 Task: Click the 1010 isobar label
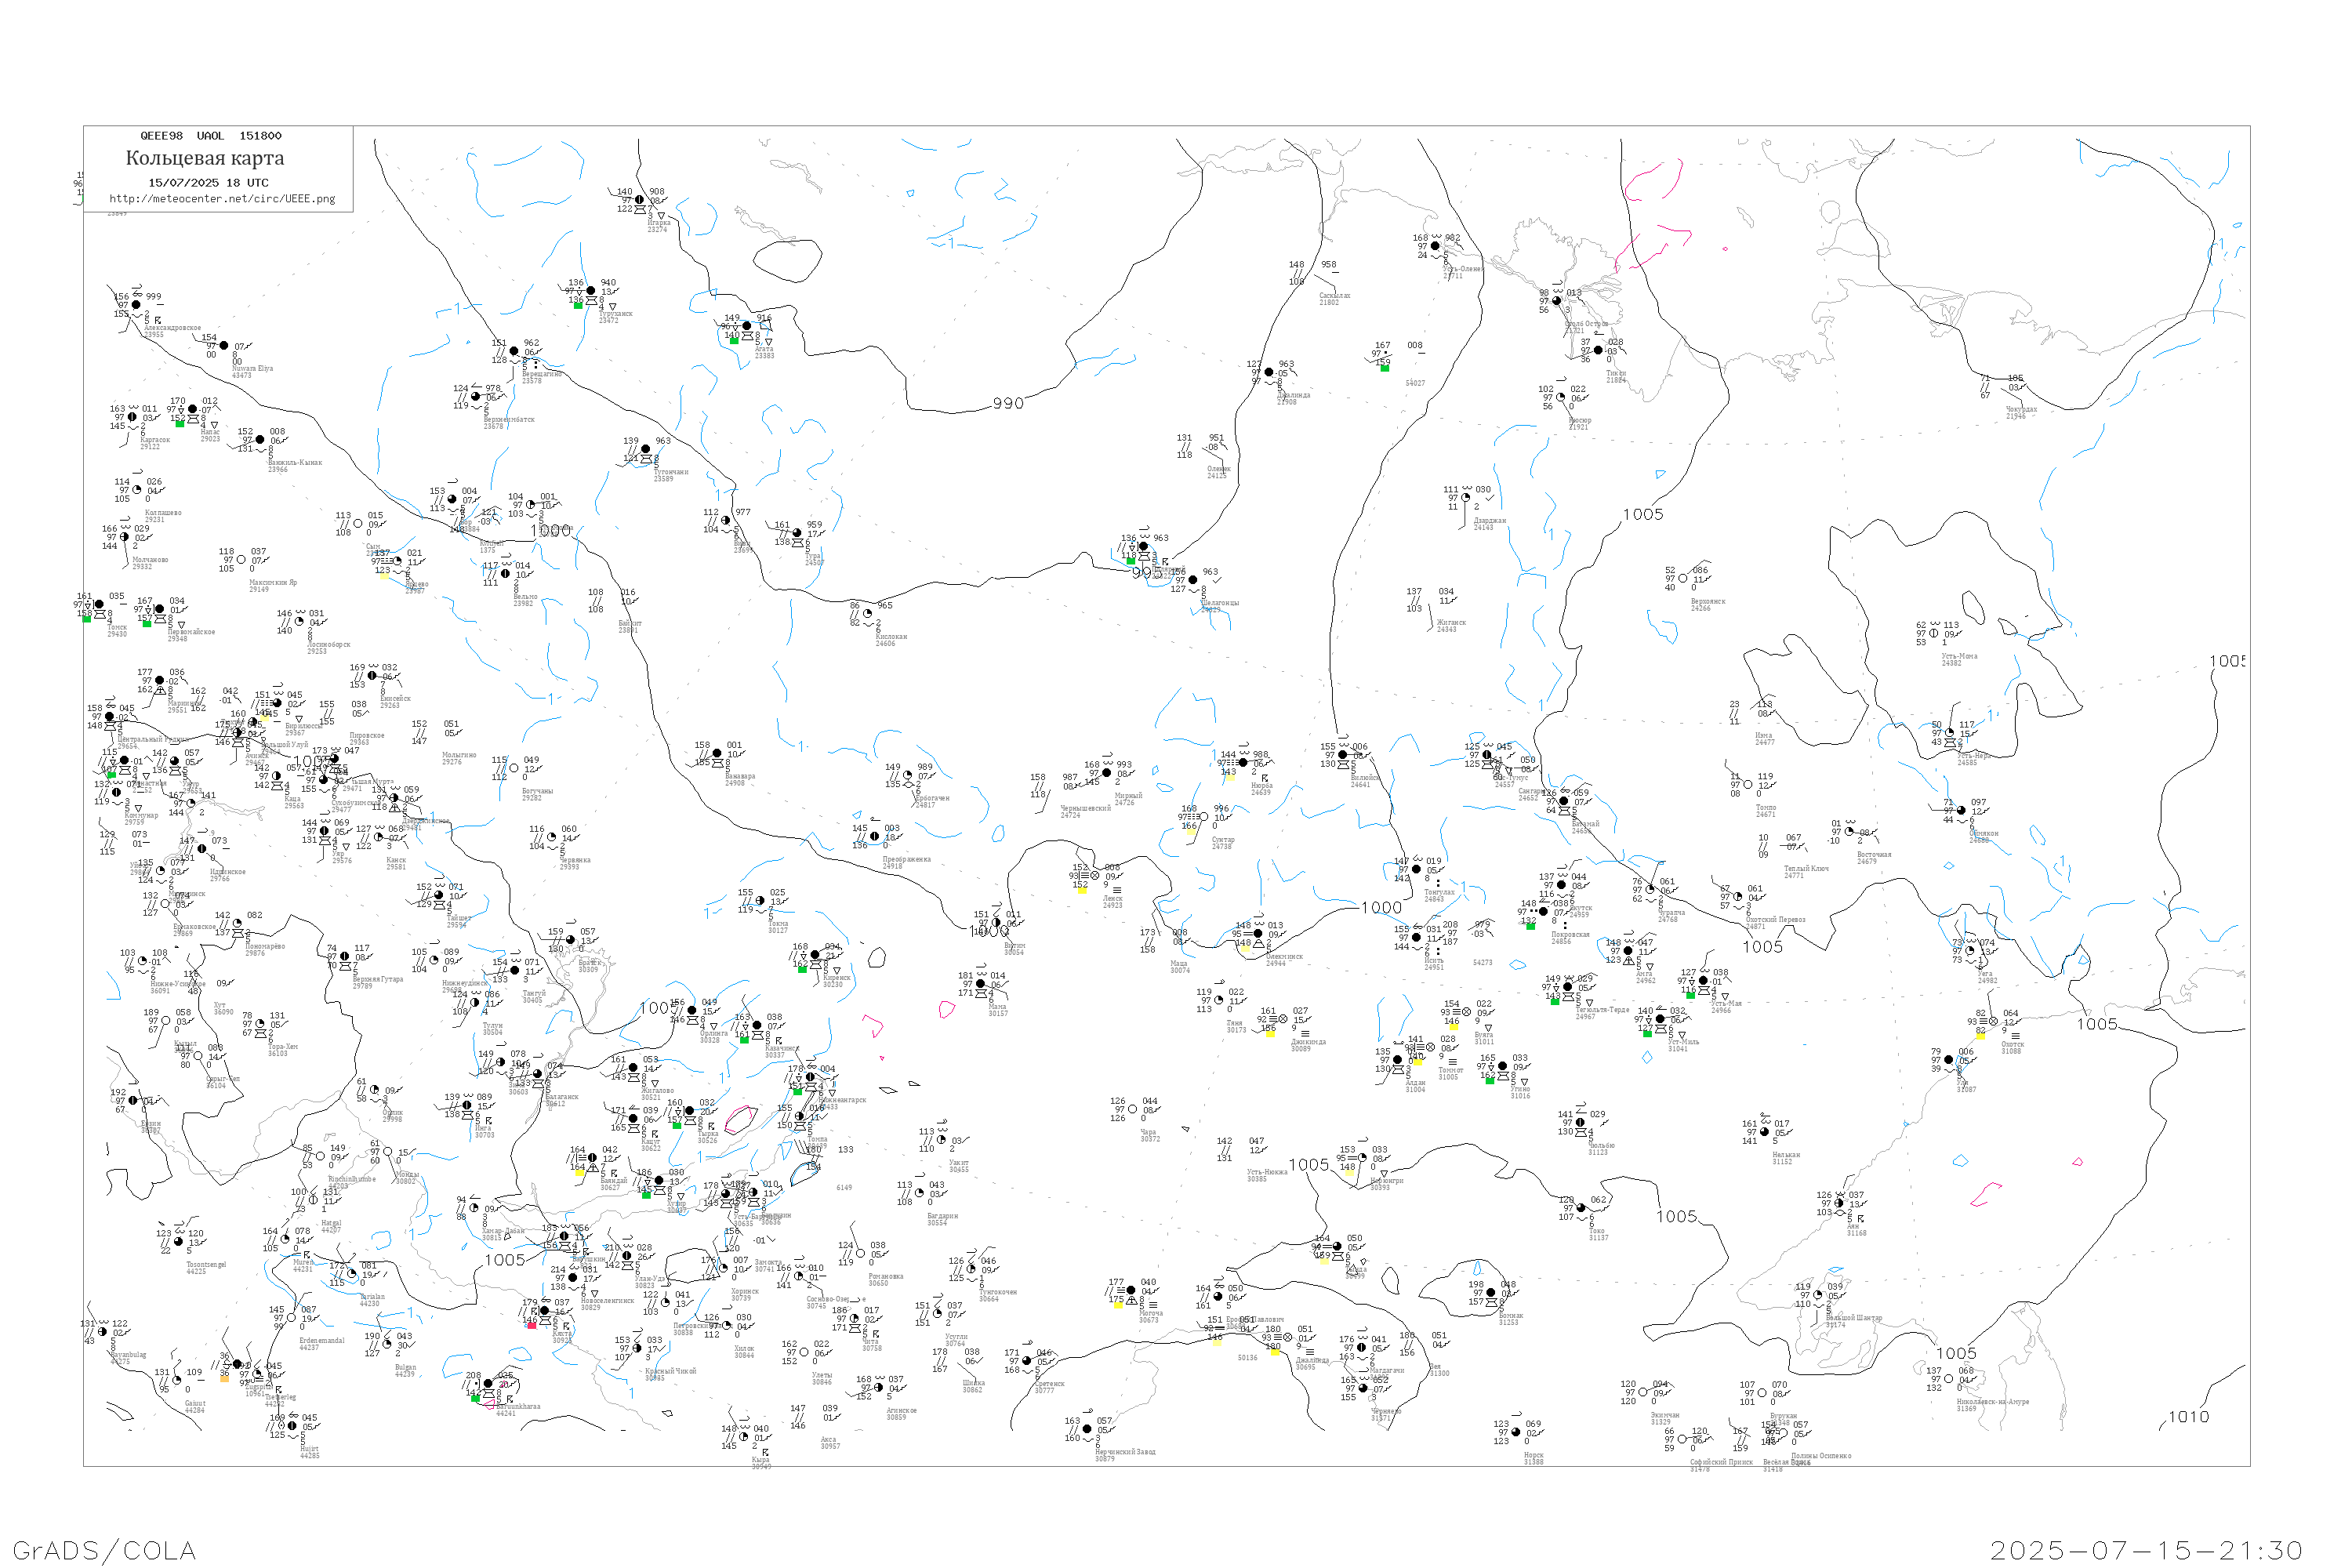click(2189, 1417)
